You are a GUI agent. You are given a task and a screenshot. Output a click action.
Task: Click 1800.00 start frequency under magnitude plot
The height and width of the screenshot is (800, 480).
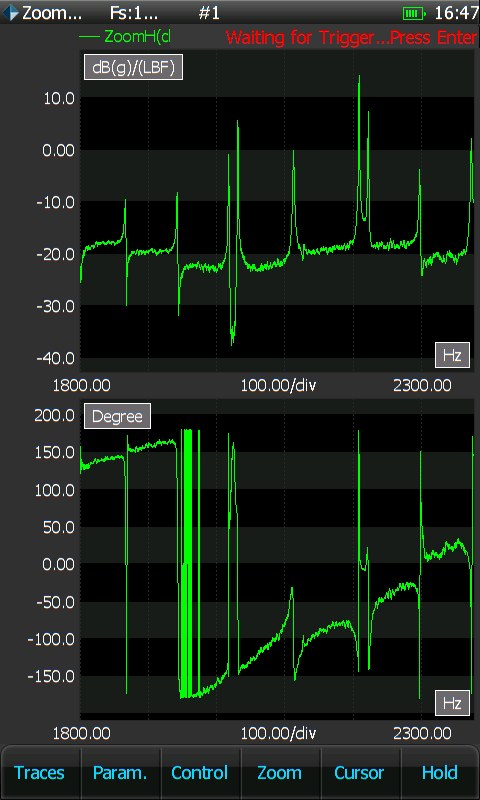(82, 385)
